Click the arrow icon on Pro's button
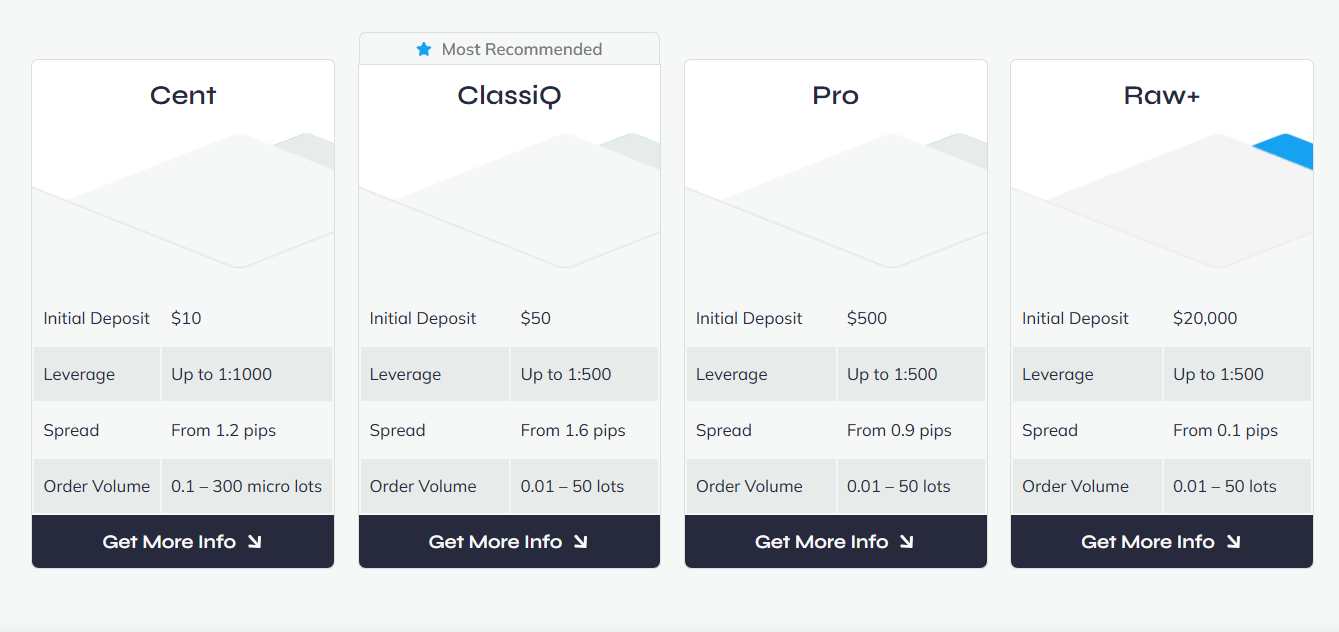Viewport: 1339px width, 632px height. coord(906,542)
